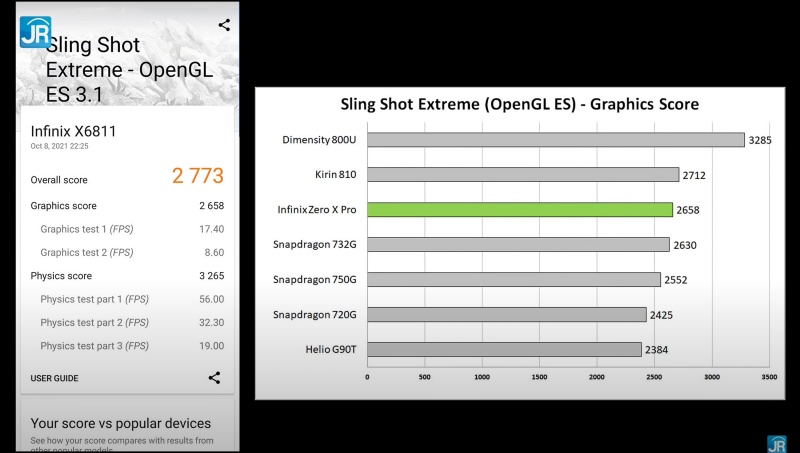This screenshot has width=800, height=453.
Task: Click the JR watermark at bottom-right
Action: click(776, 443)
